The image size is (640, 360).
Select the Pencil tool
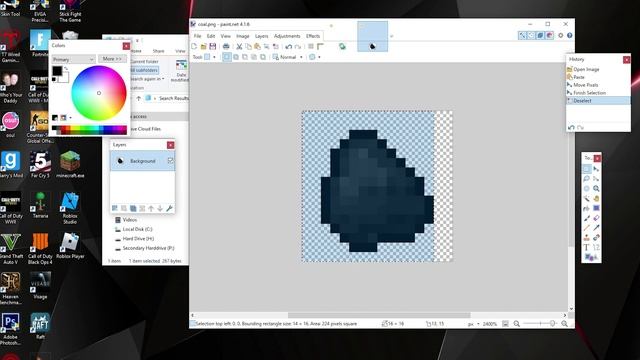point(587,228)
